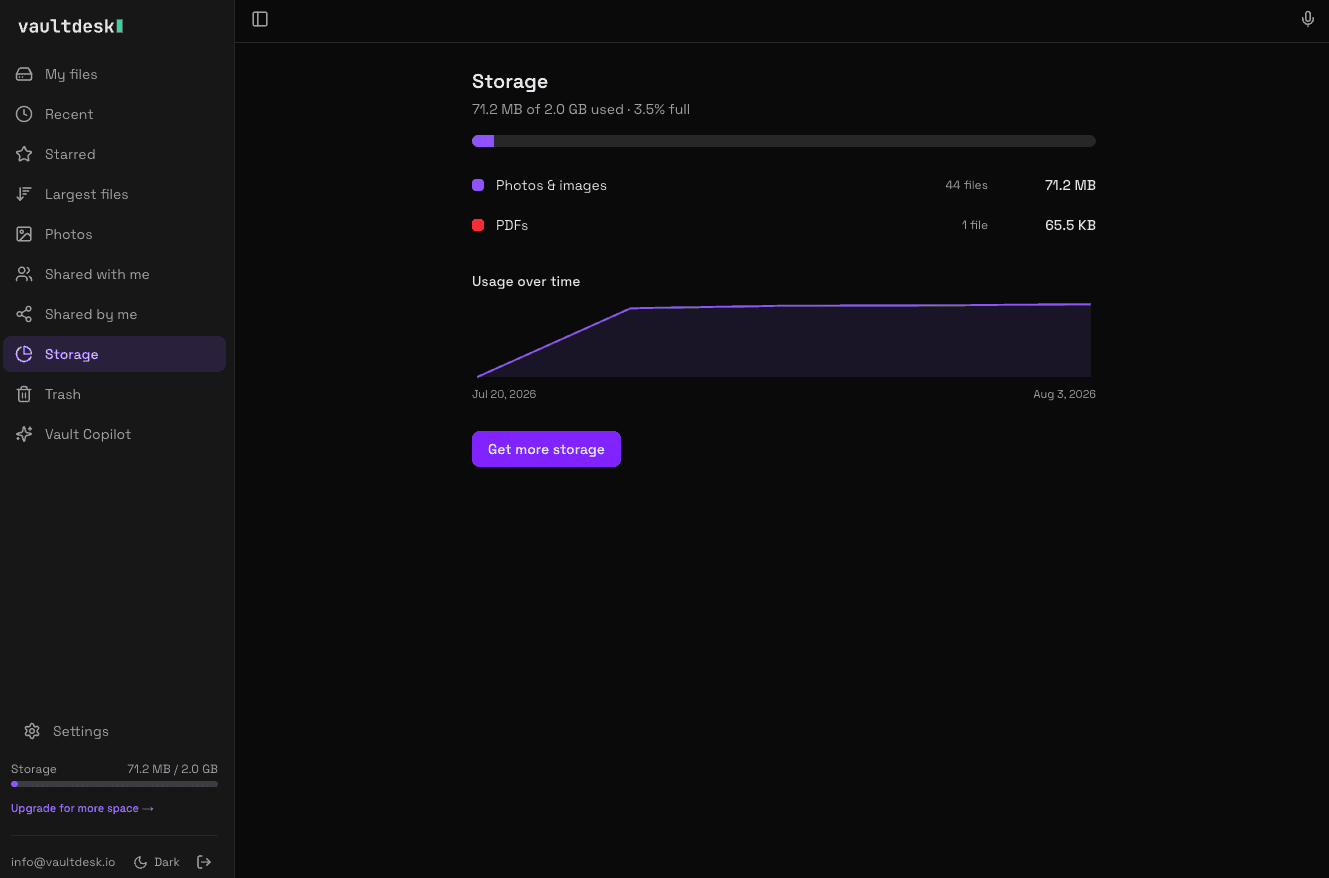Screen dimensions: 1329x878
Task: Click the 1 file count
Action: [975, 225]
